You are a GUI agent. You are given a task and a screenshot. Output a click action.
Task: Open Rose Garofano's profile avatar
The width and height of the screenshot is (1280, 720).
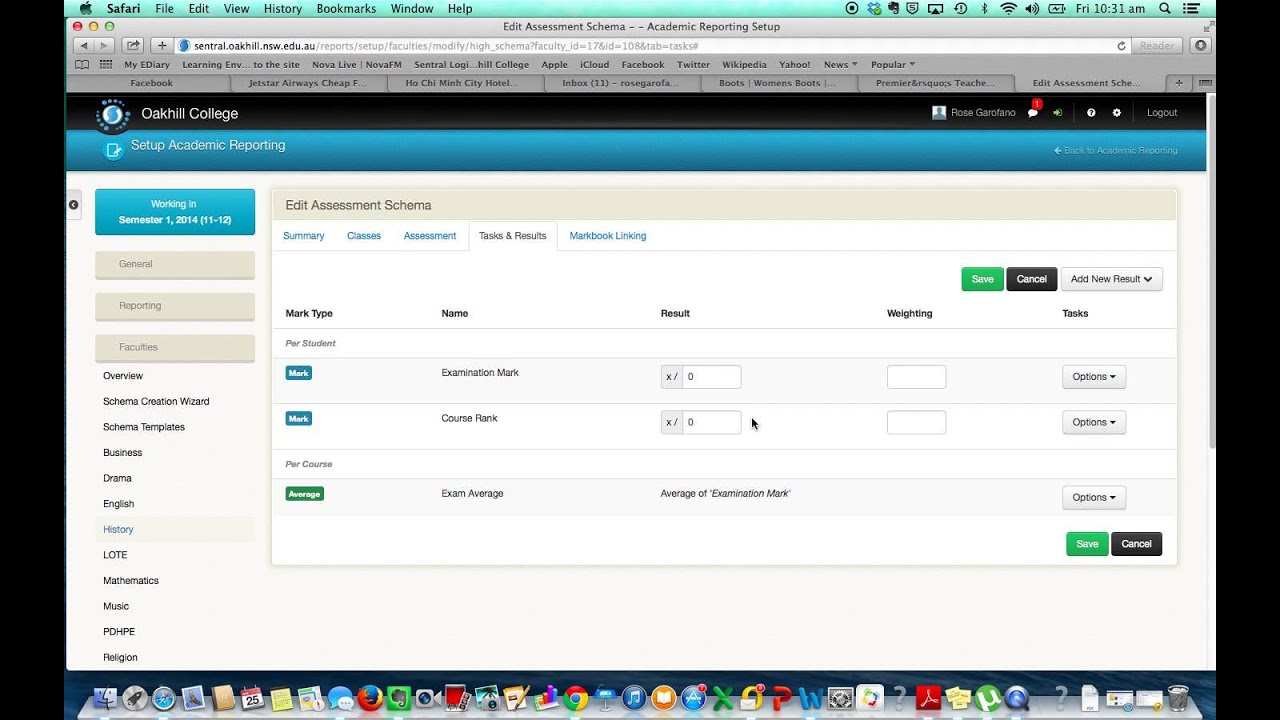tap(939, 113)
